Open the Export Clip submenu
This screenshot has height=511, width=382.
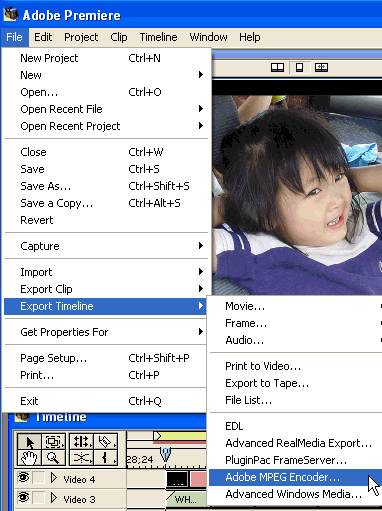tap(107, 289)
